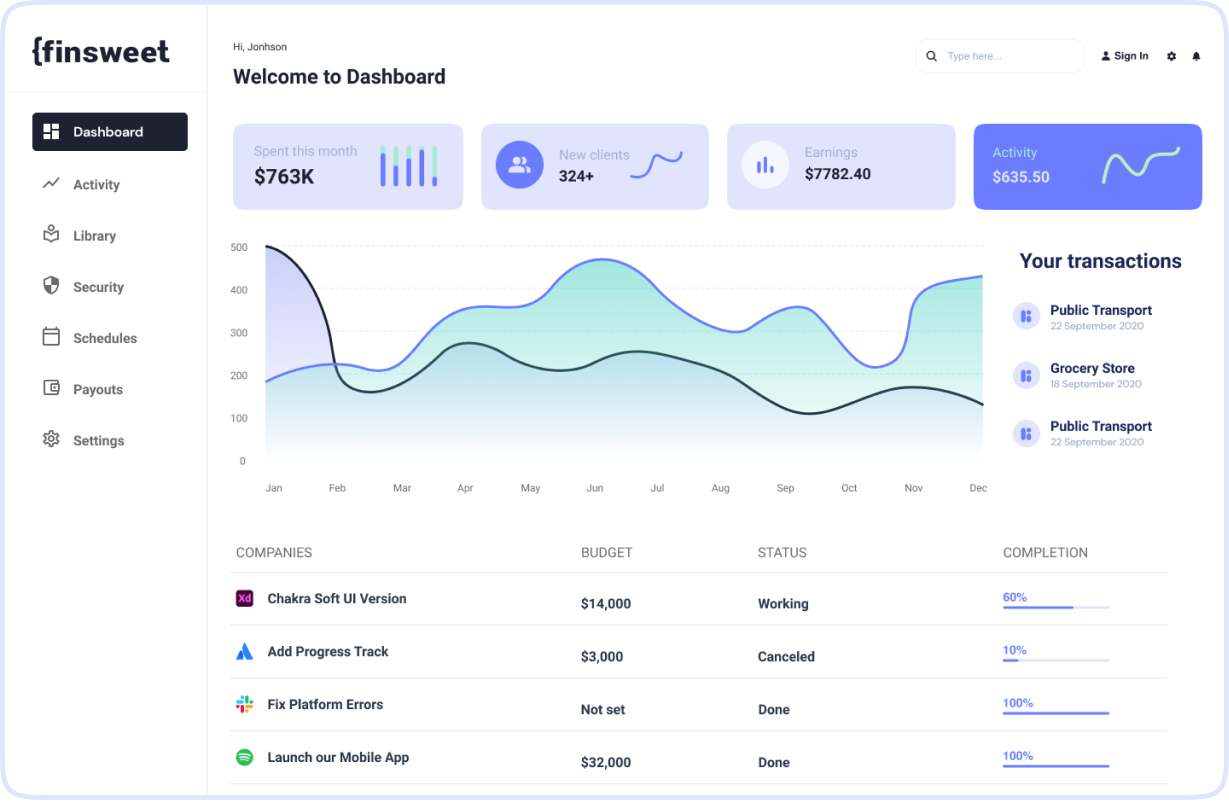Select the Payouts sidebar icon
The height and width of the screenshot is (801, 1229).
(x=51, y=389)
